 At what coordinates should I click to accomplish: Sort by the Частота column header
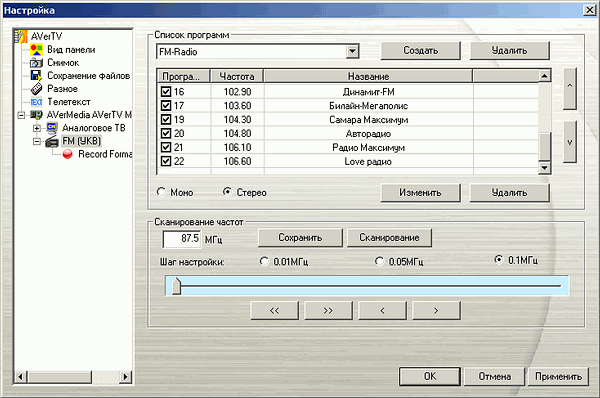[x=237, y=76]
